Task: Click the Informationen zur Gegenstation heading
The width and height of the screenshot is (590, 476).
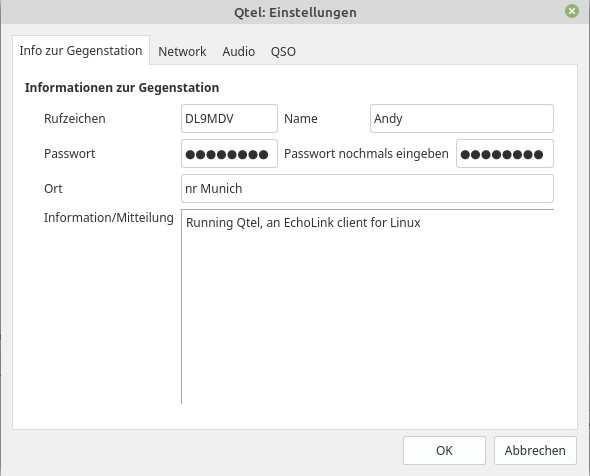Action: point(122,87)
